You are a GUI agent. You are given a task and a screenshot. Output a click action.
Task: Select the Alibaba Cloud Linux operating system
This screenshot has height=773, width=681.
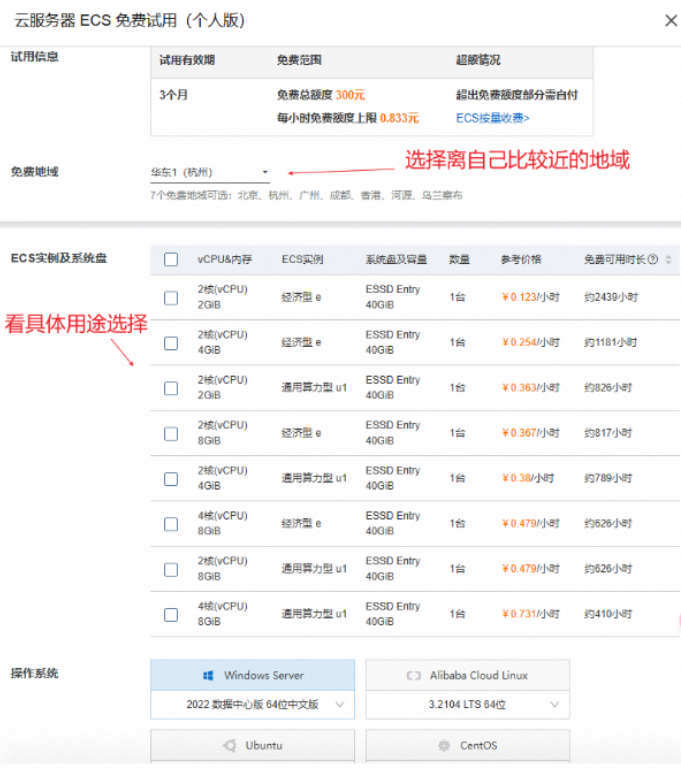click(x=467, y=675)
